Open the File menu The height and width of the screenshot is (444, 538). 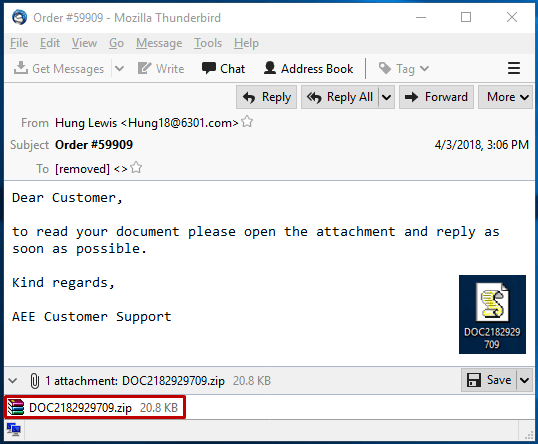pos(19,43)
